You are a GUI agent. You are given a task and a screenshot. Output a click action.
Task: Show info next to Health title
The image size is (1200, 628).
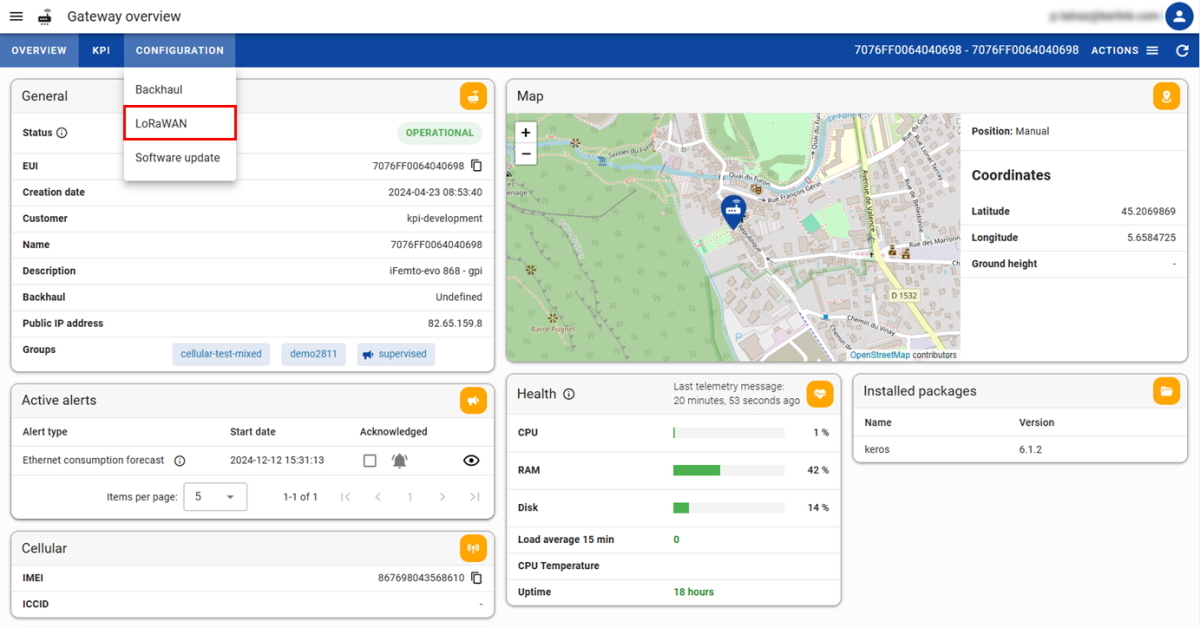[569, 394]
